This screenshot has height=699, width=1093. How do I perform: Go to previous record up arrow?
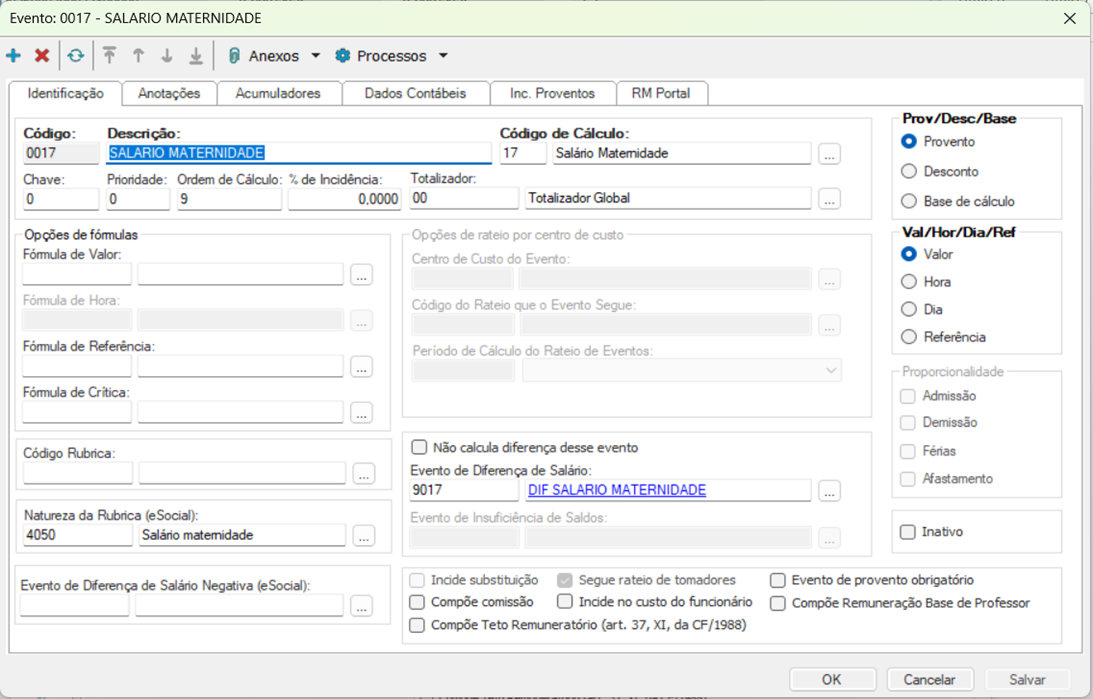click(139, 56)
